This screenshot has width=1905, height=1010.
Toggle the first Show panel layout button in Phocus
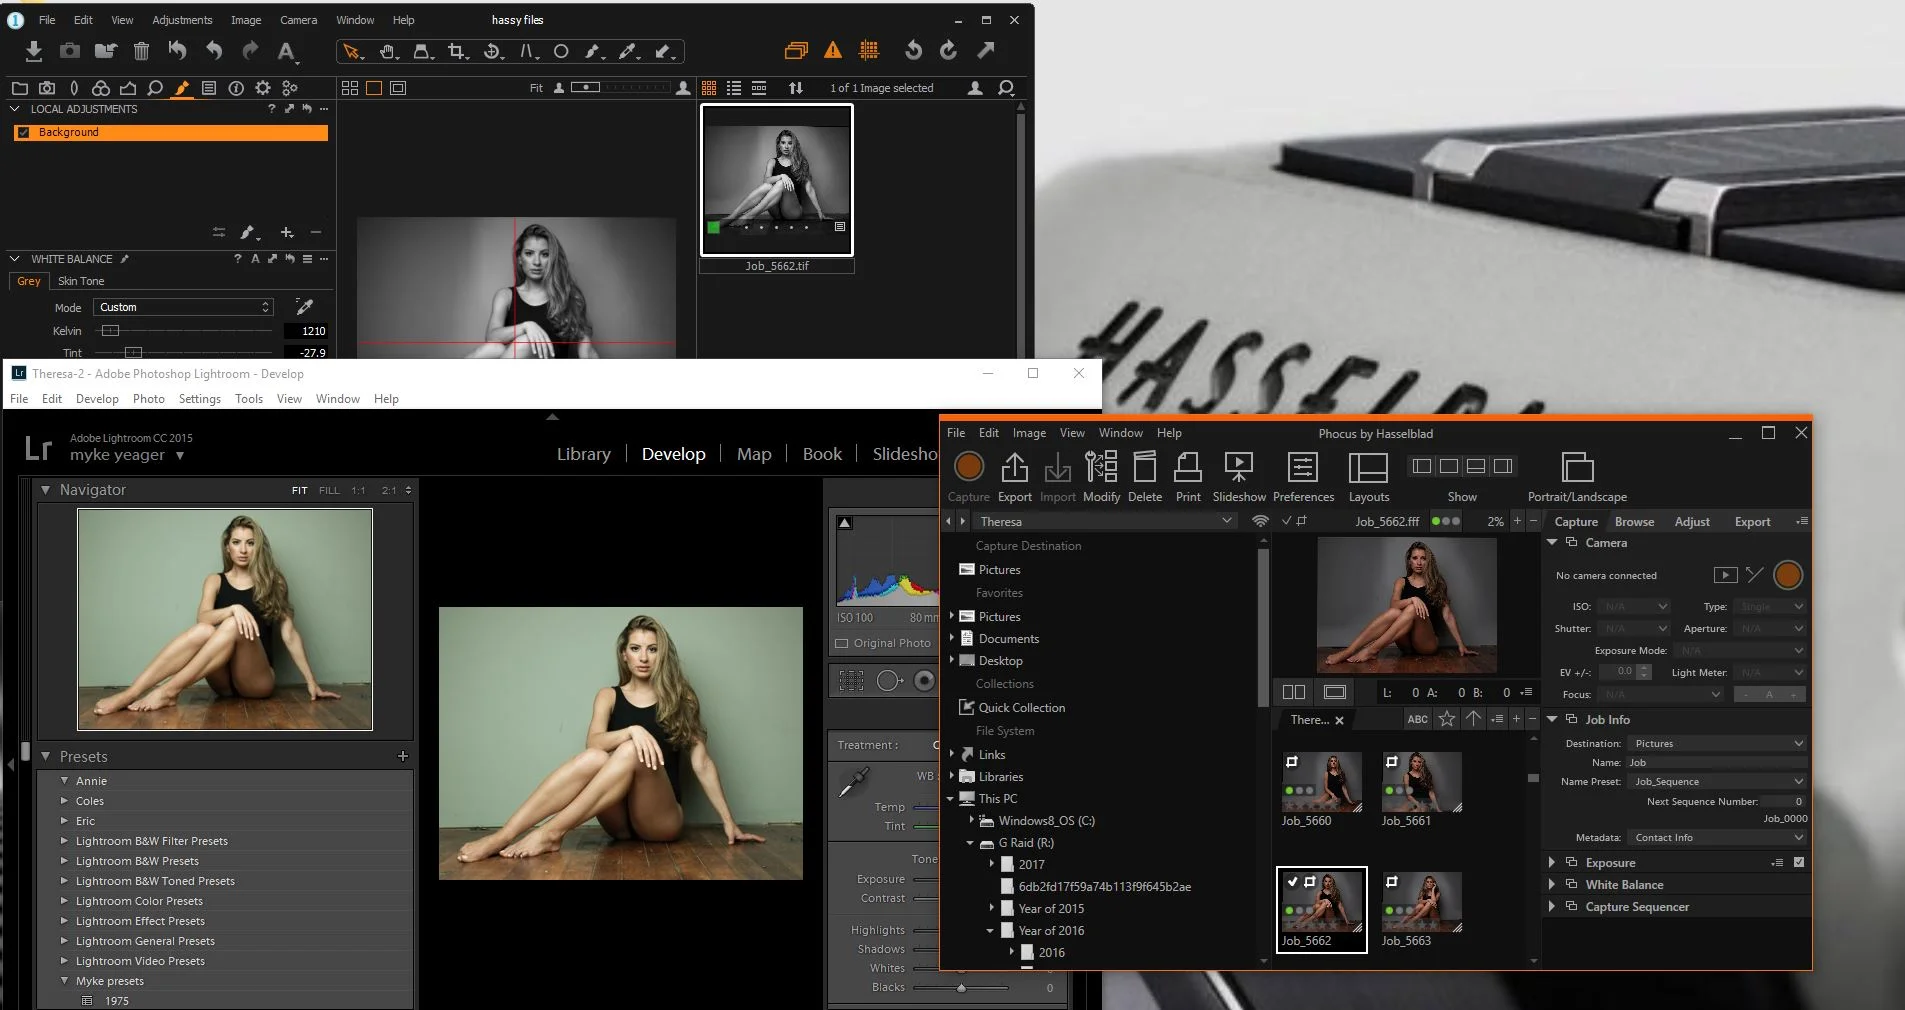click(x=1421, y=466)
